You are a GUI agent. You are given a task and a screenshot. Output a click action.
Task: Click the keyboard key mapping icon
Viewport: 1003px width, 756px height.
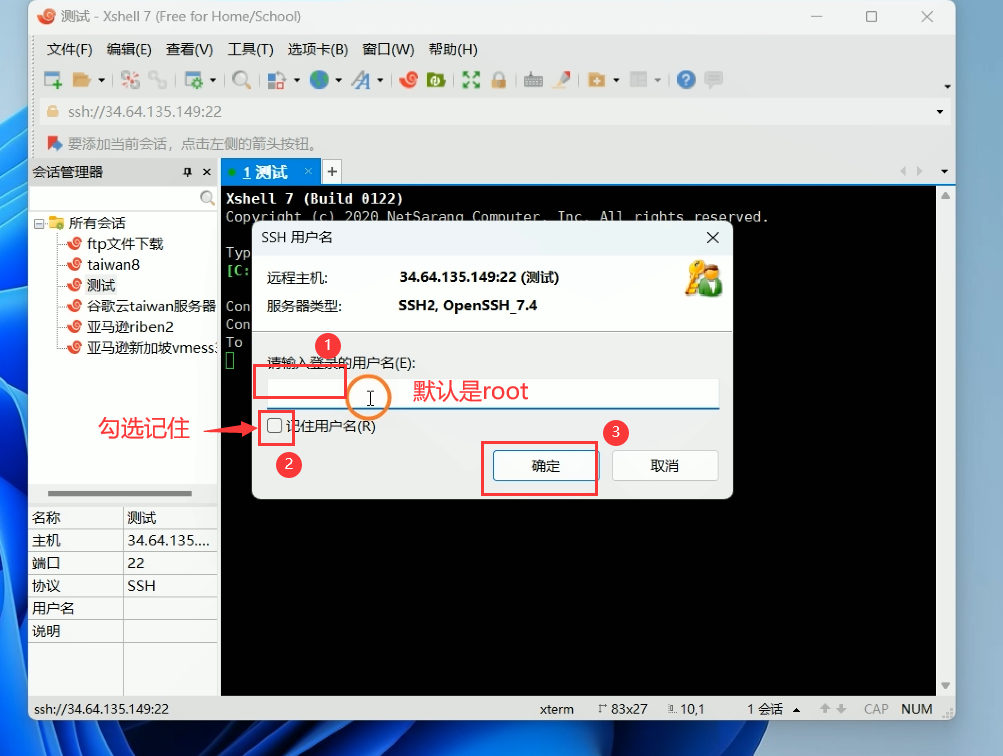click(533, 80)
